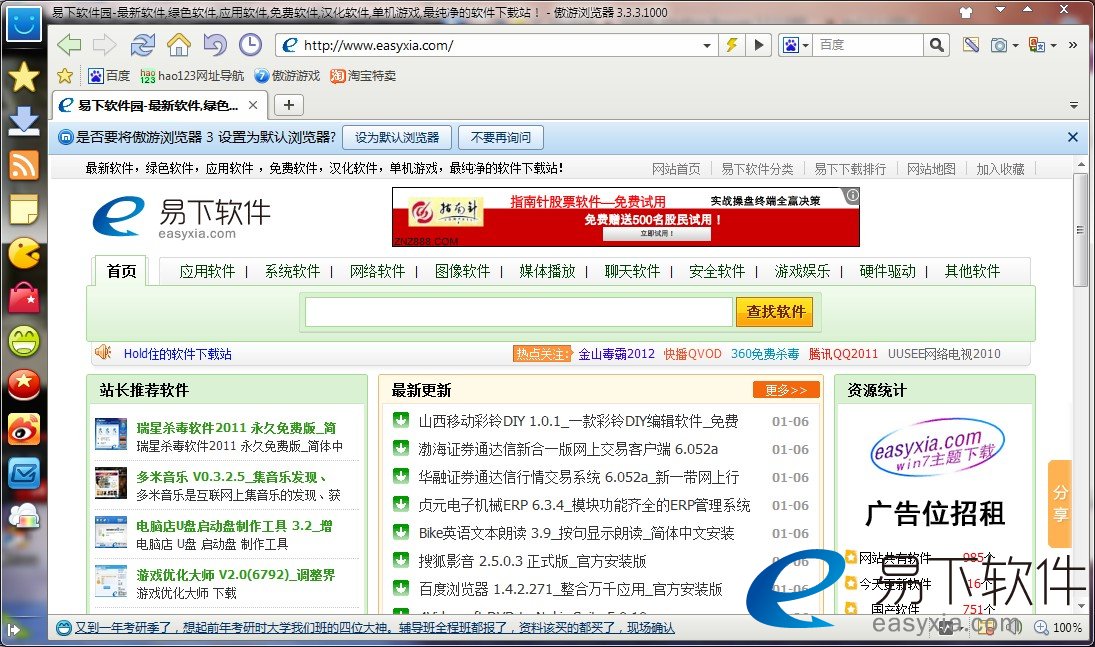Expand the address bar URL dropdown

[x=707, y=45]
